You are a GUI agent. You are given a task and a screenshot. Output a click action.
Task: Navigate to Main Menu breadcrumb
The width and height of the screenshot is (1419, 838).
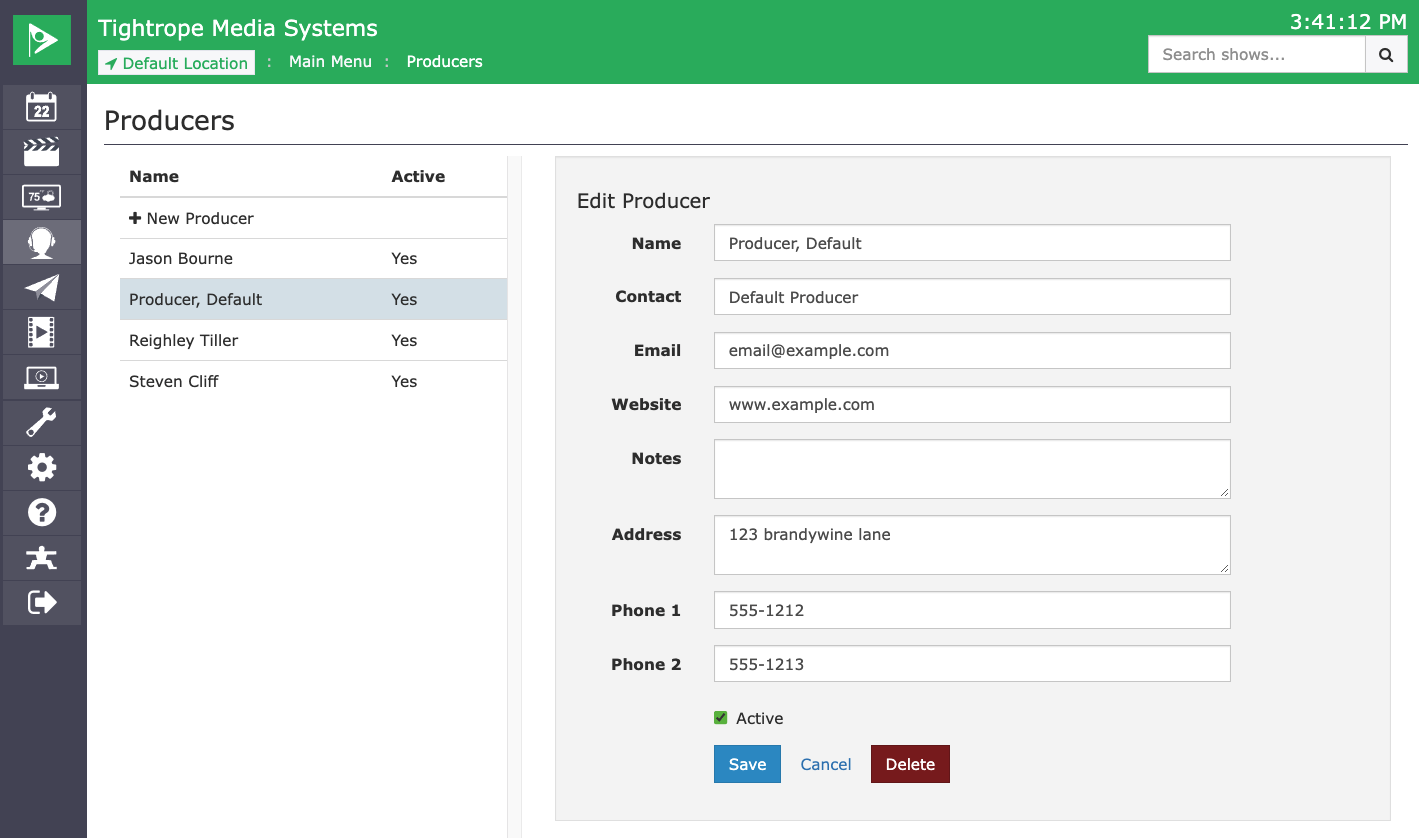[x=330, y=61]
